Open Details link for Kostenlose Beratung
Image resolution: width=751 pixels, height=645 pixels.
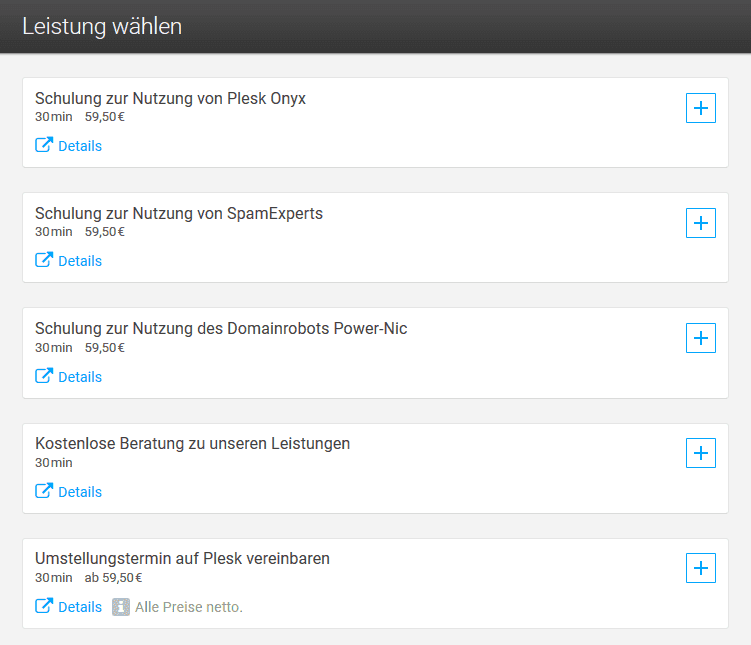click(x=80, y=492)
